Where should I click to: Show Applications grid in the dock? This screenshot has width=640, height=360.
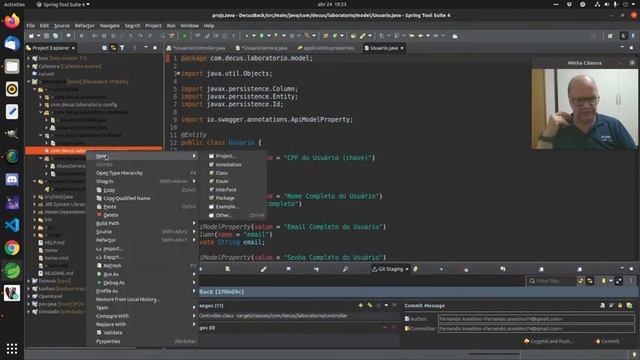[12, 348]
